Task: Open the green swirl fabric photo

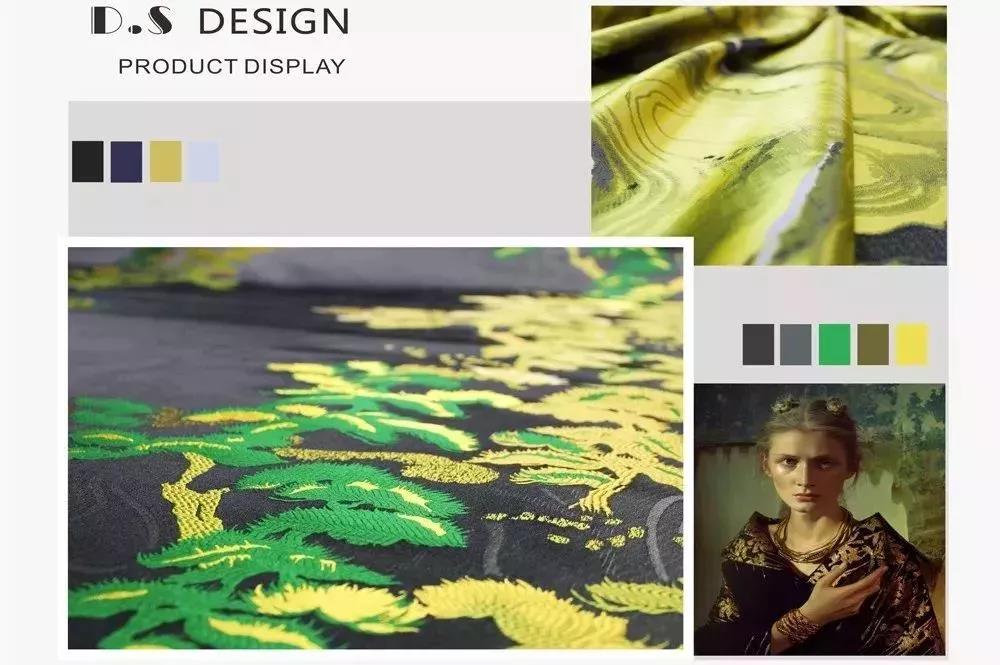Action: 769,135
